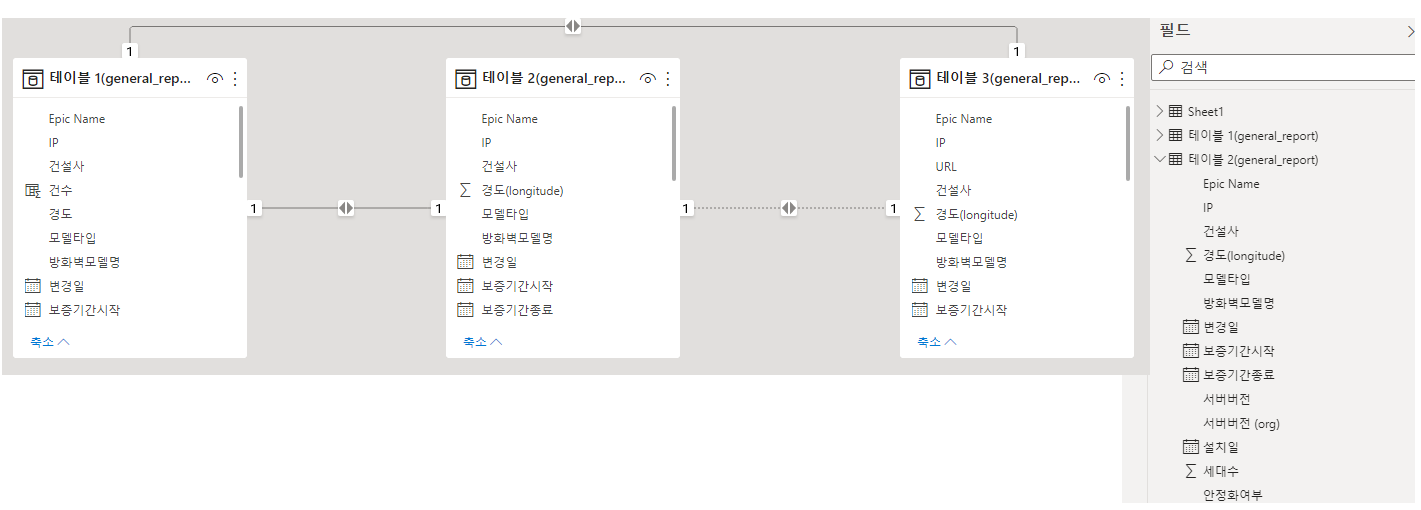1421x510 pixels.
Task: Click Sheet1 table icon in fields pane
Action: coord(1175,111)
